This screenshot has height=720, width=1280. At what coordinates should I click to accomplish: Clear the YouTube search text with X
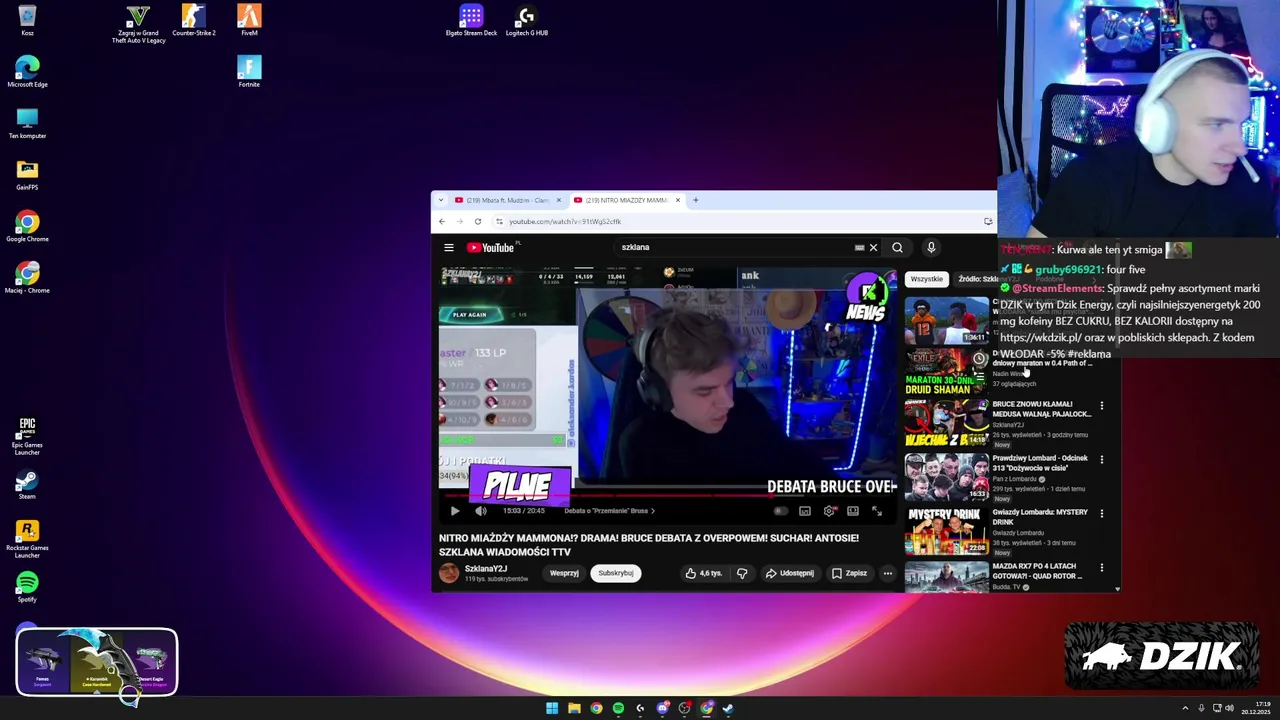(873, 247)
